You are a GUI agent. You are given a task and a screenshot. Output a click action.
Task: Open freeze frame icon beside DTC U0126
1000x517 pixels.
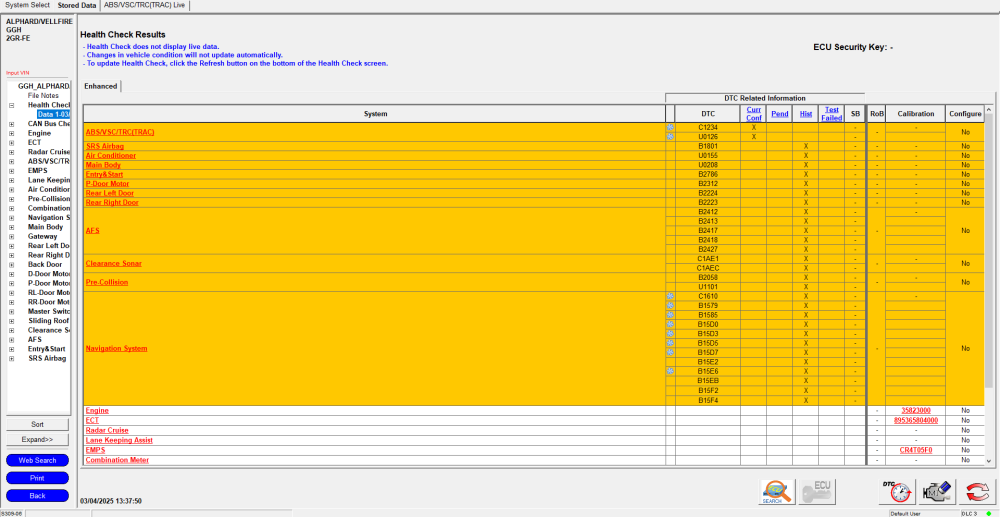click(x=670, y=137)
